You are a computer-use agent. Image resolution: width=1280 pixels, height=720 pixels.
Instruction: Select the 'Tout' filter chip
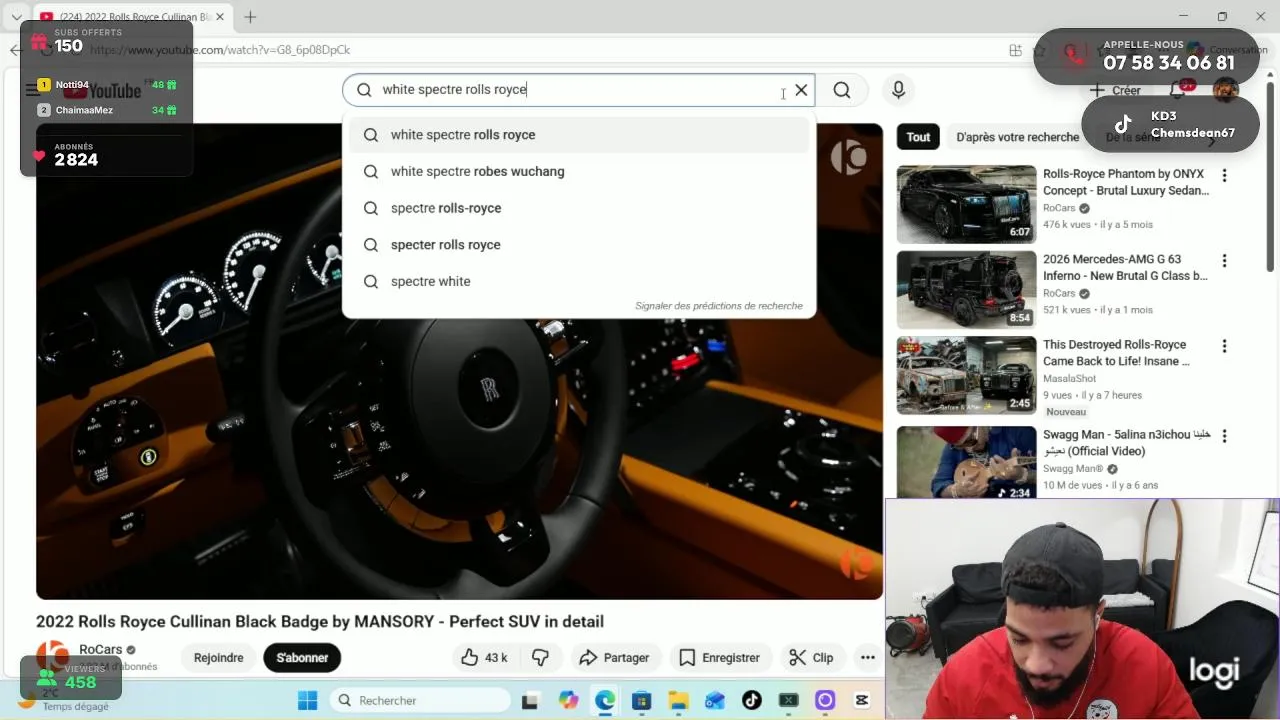click(918, 137)
